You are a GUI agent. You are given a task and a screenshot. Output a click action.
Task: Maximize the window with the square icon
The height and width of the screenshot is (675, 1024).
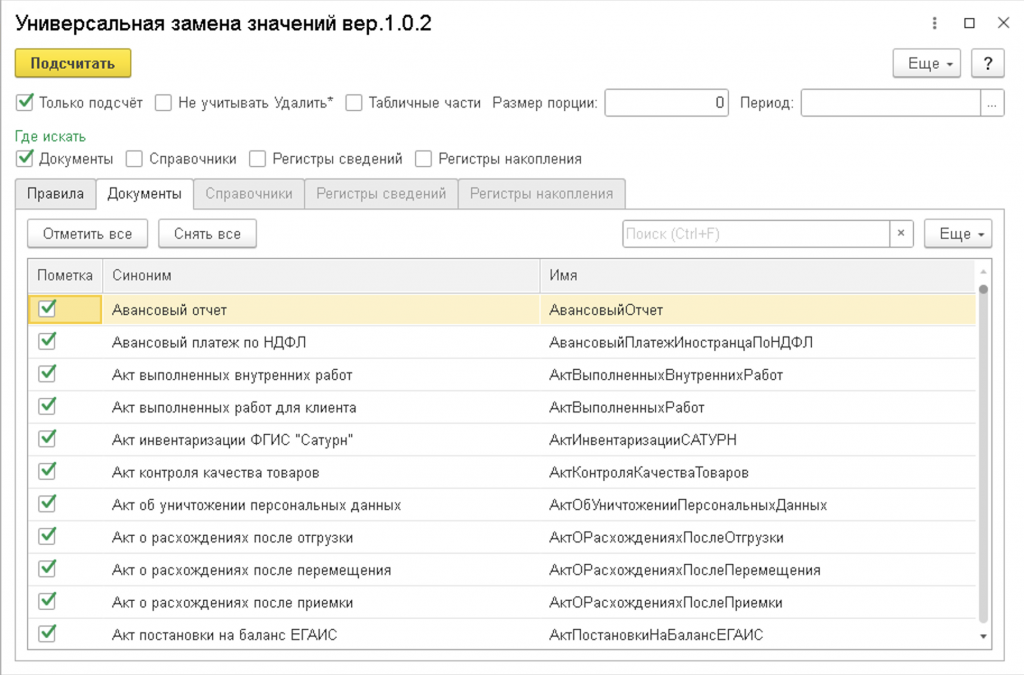pos(969,23)
